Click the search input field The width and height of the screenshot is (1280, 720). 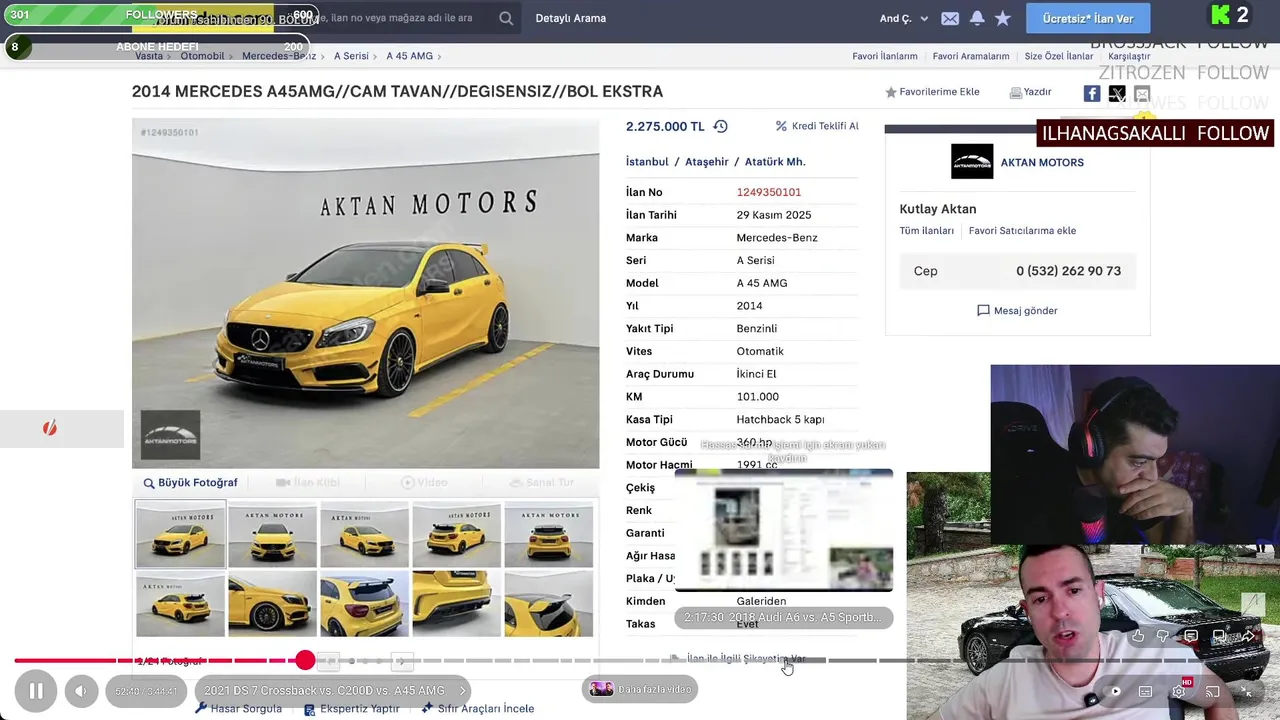pos(400,18)
